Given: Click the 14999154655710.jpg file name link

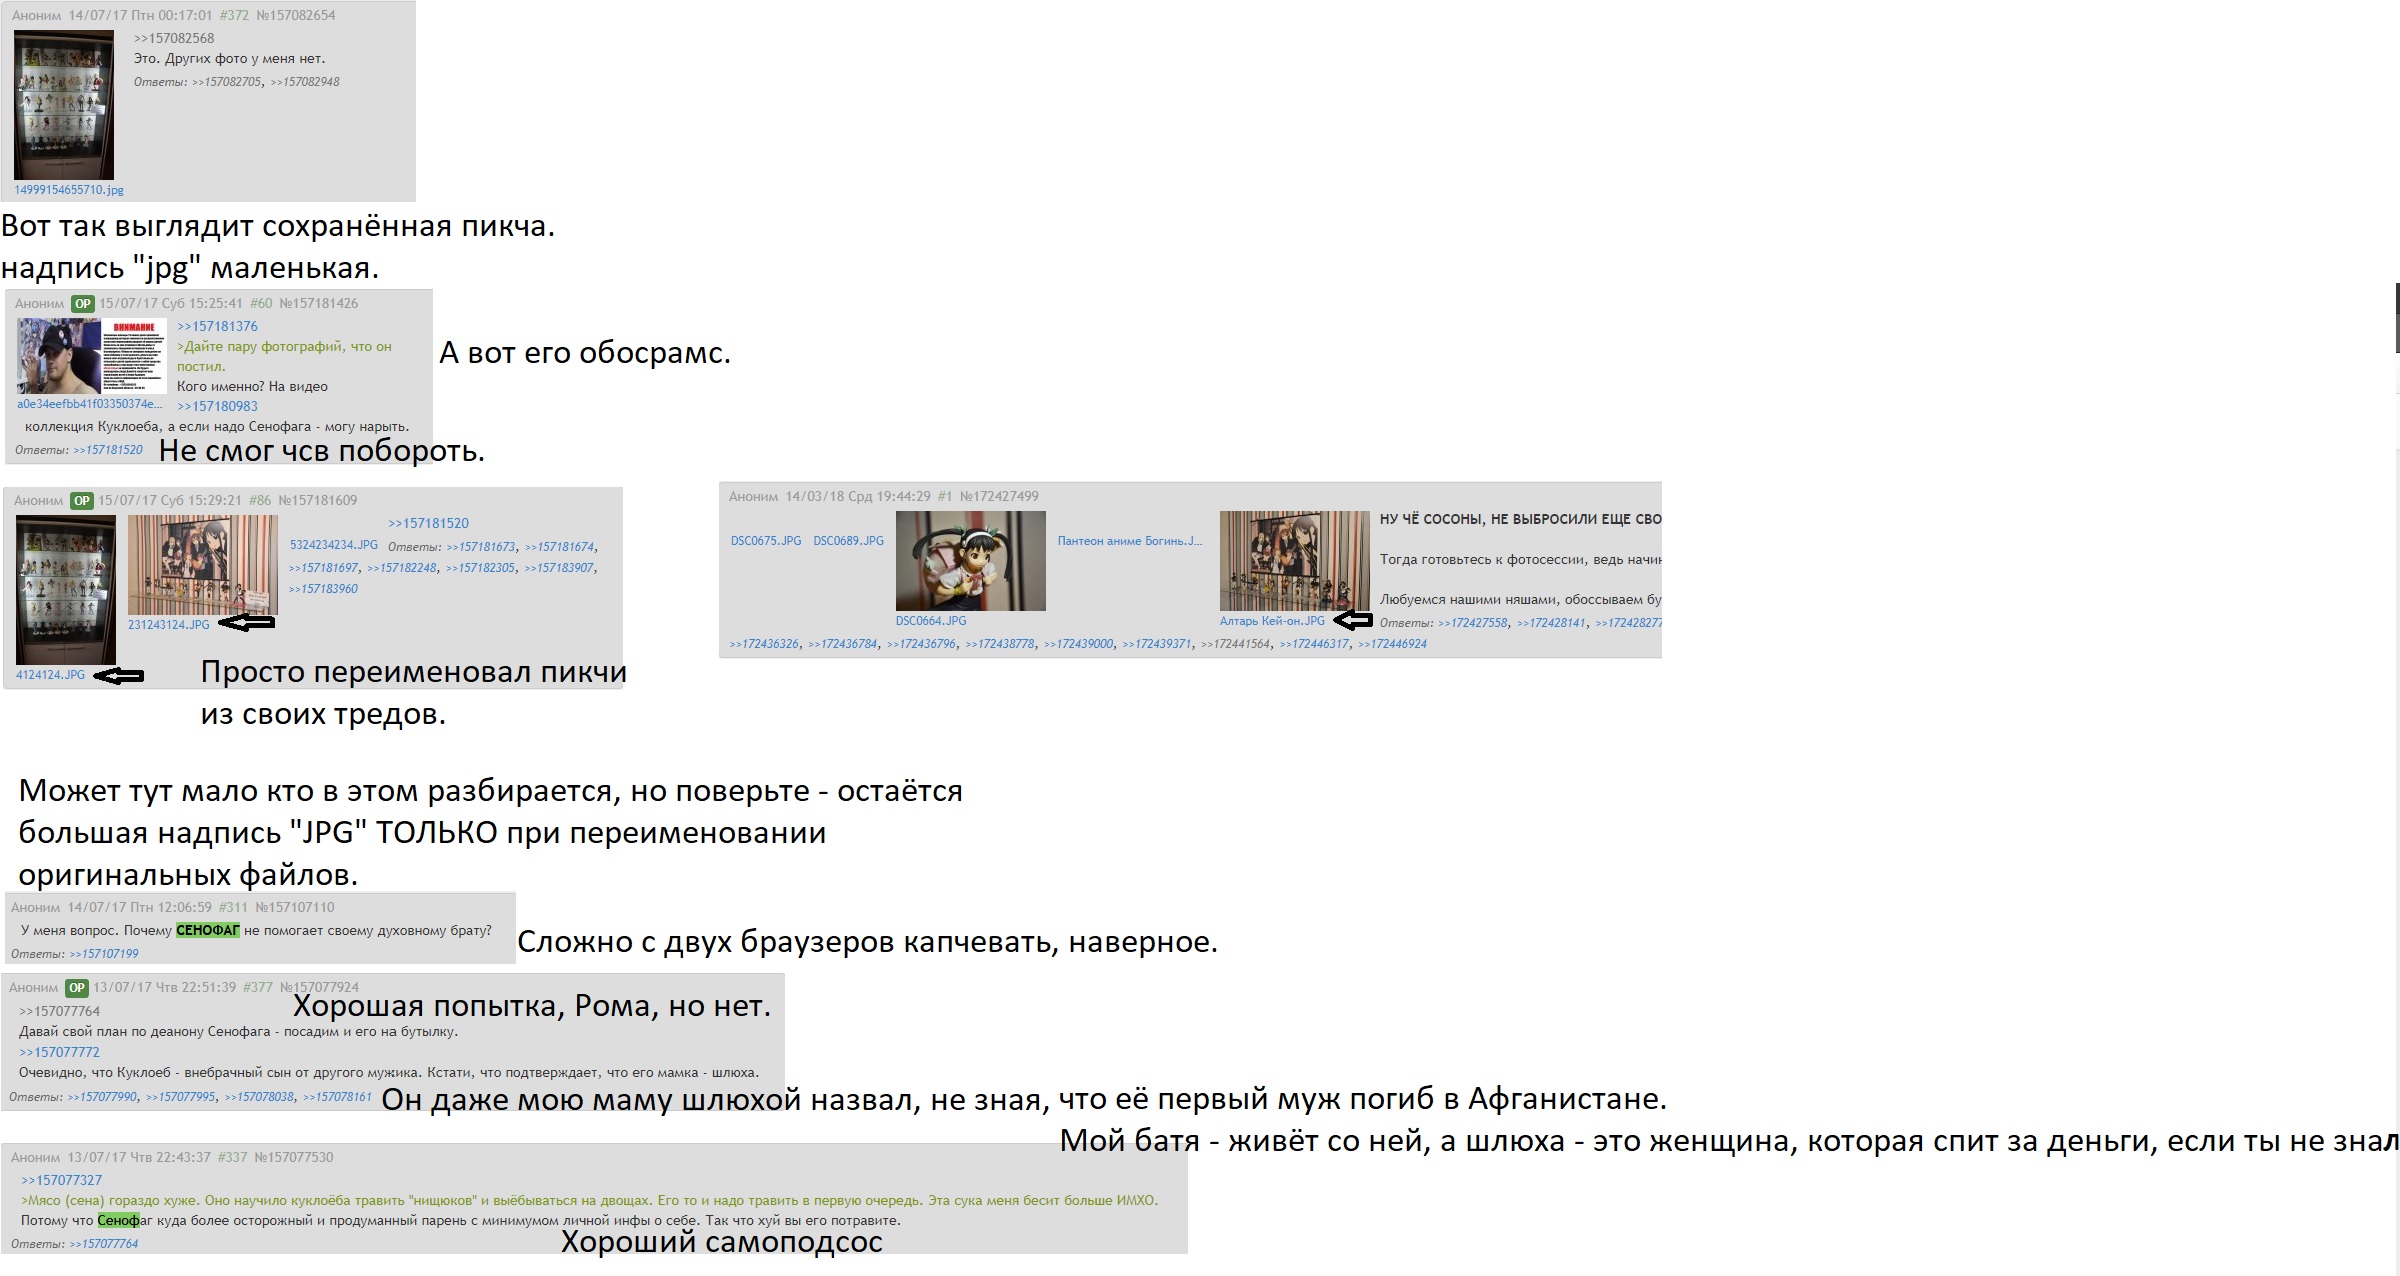Looking at the screenshot, I should point(69,190).
